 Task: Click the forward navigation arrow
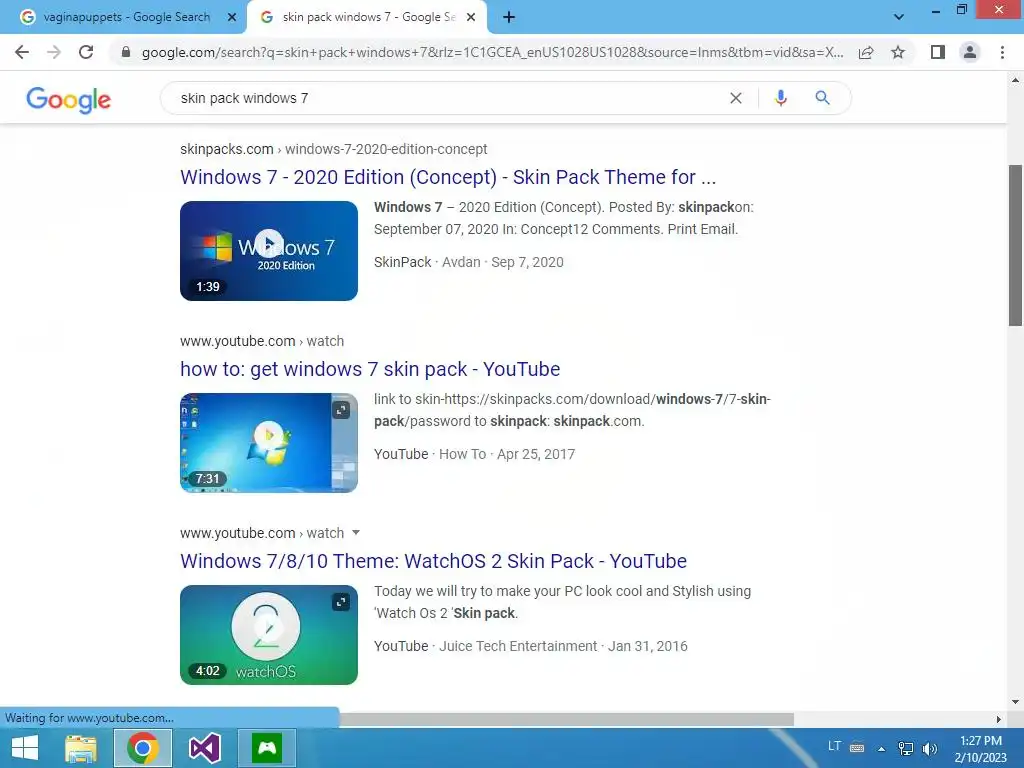[x=54, y=52]
